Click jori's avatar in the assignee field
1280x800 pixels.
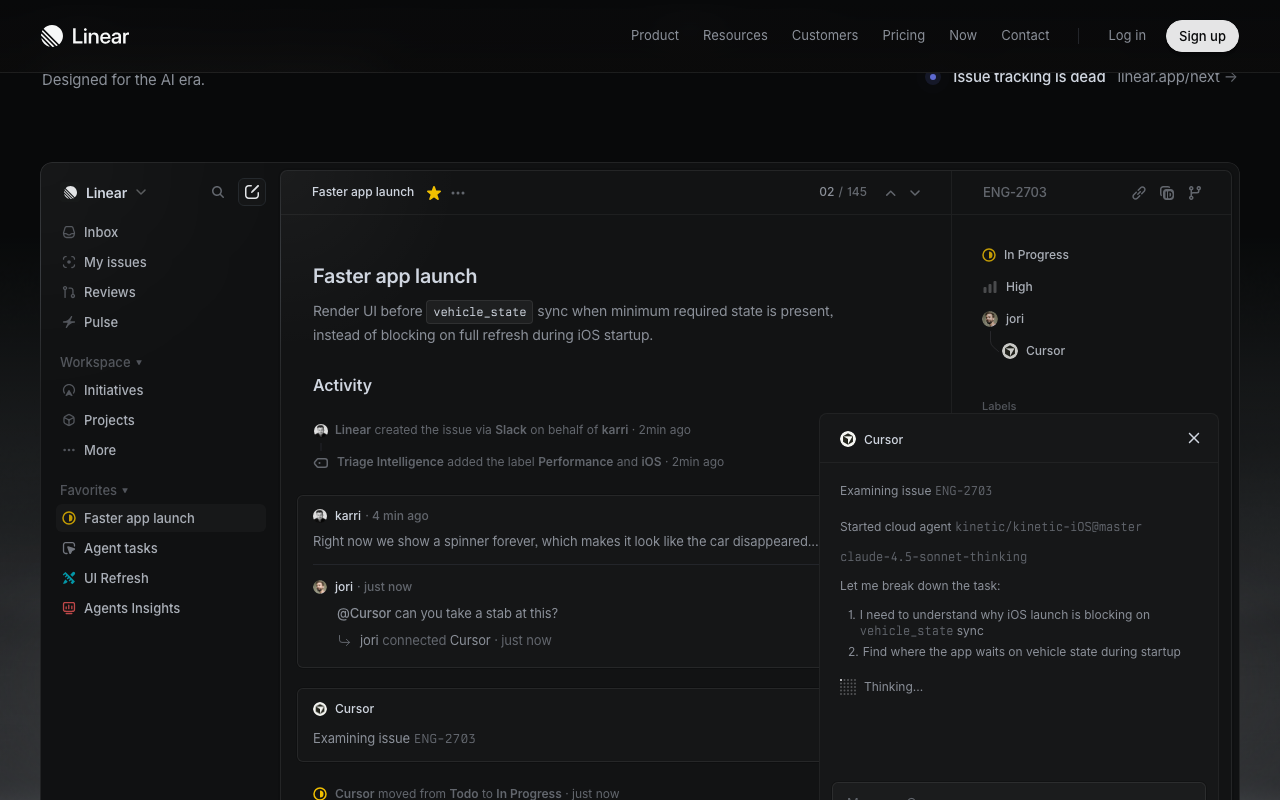tap(990, 319)
